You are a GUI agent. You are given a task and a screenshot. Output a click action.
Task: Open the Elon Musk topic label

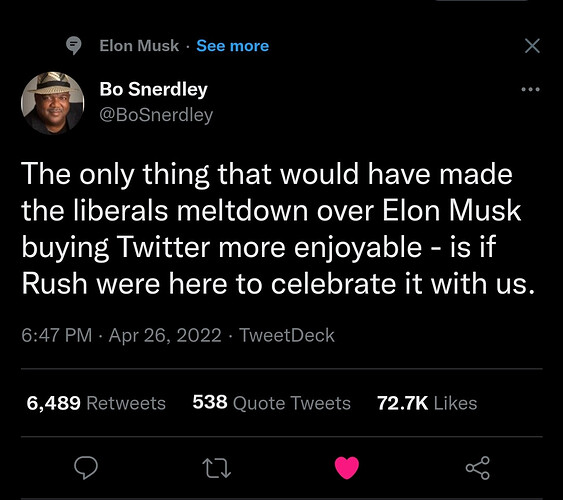139,46
